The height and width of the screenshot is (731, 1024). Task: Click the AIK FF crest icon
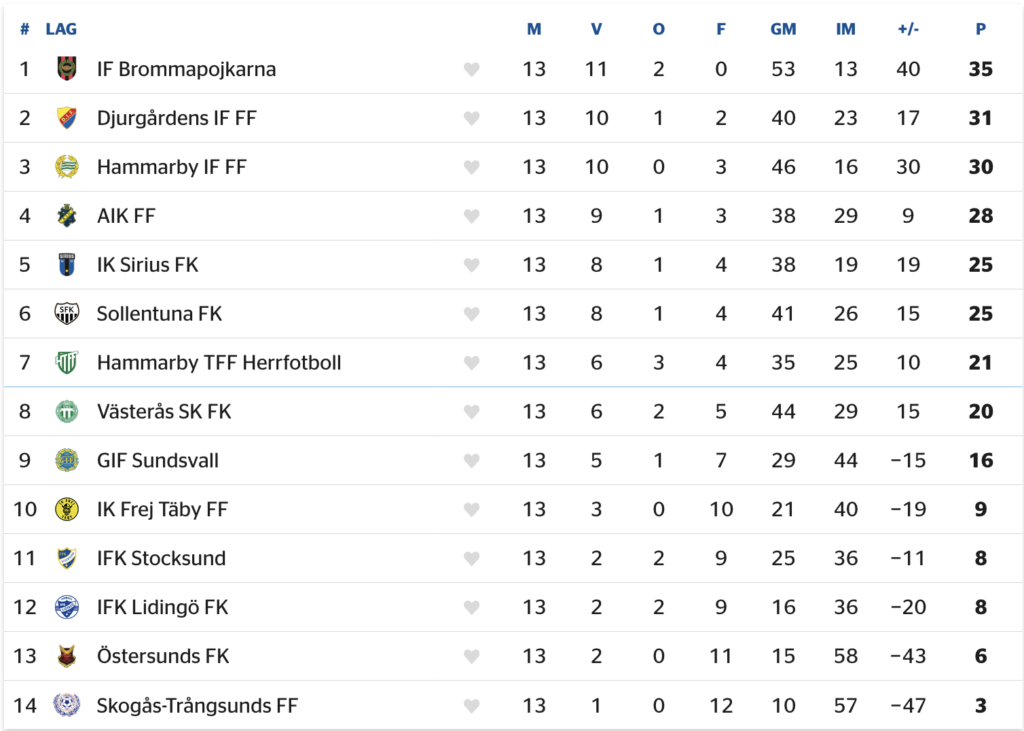pyautogui.click(x=66, y=216)
